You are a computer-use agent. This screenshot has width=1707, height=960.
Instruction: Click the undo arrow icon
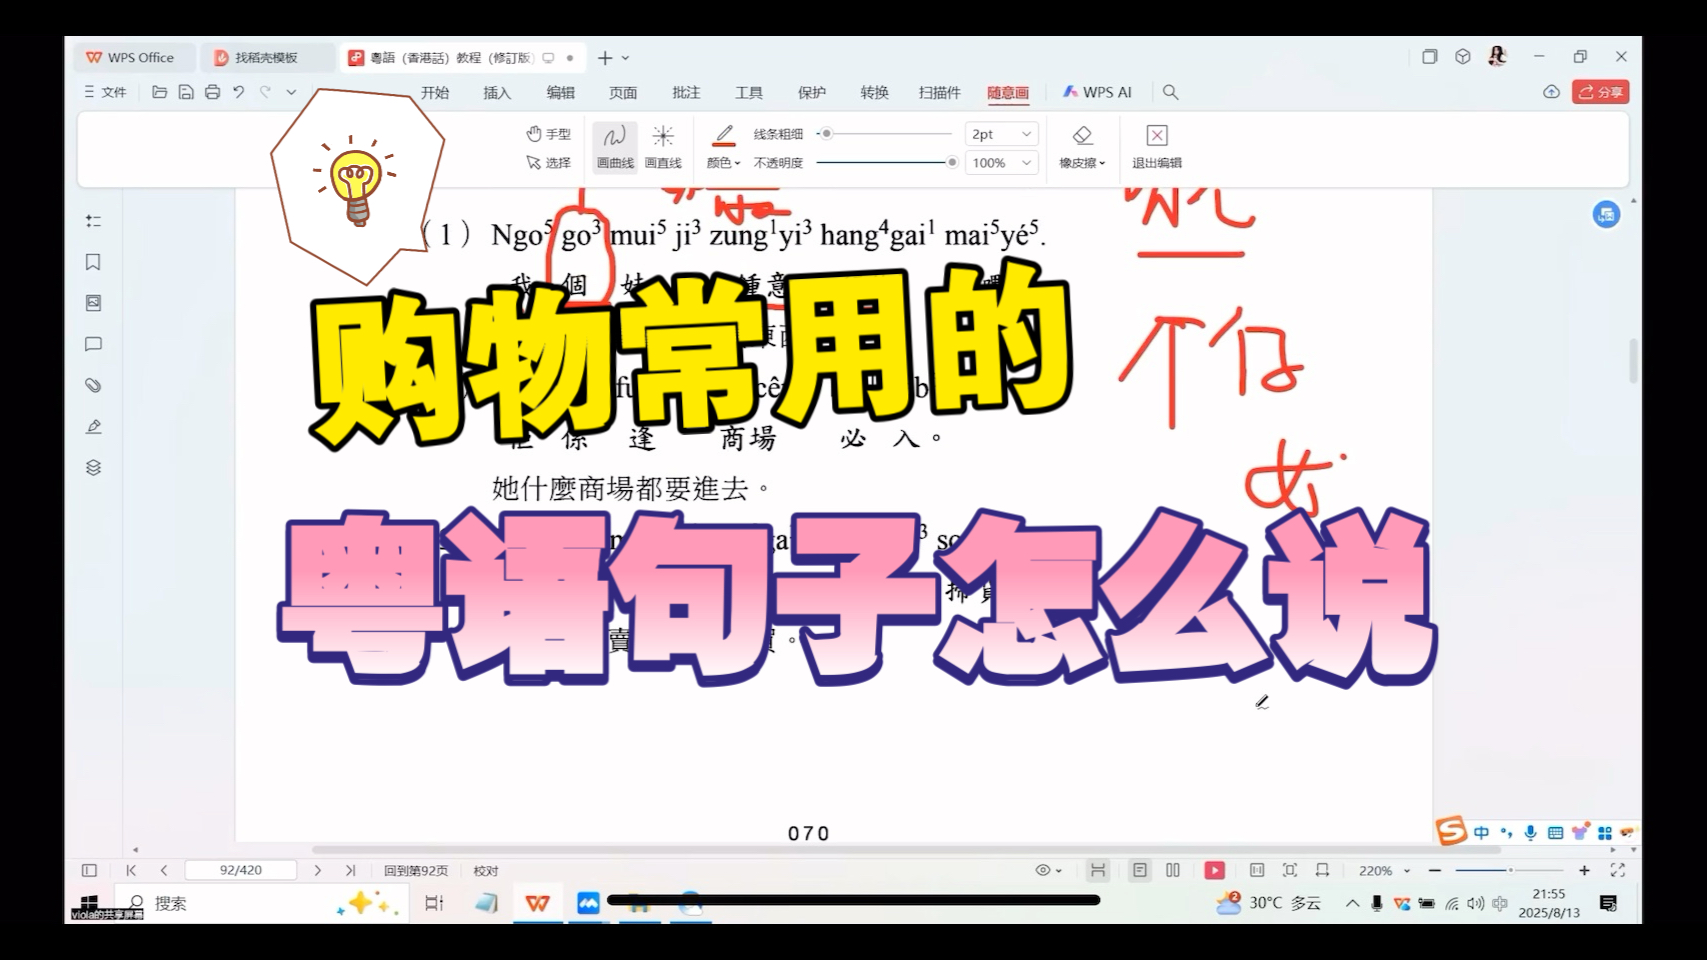click(238, 92)
